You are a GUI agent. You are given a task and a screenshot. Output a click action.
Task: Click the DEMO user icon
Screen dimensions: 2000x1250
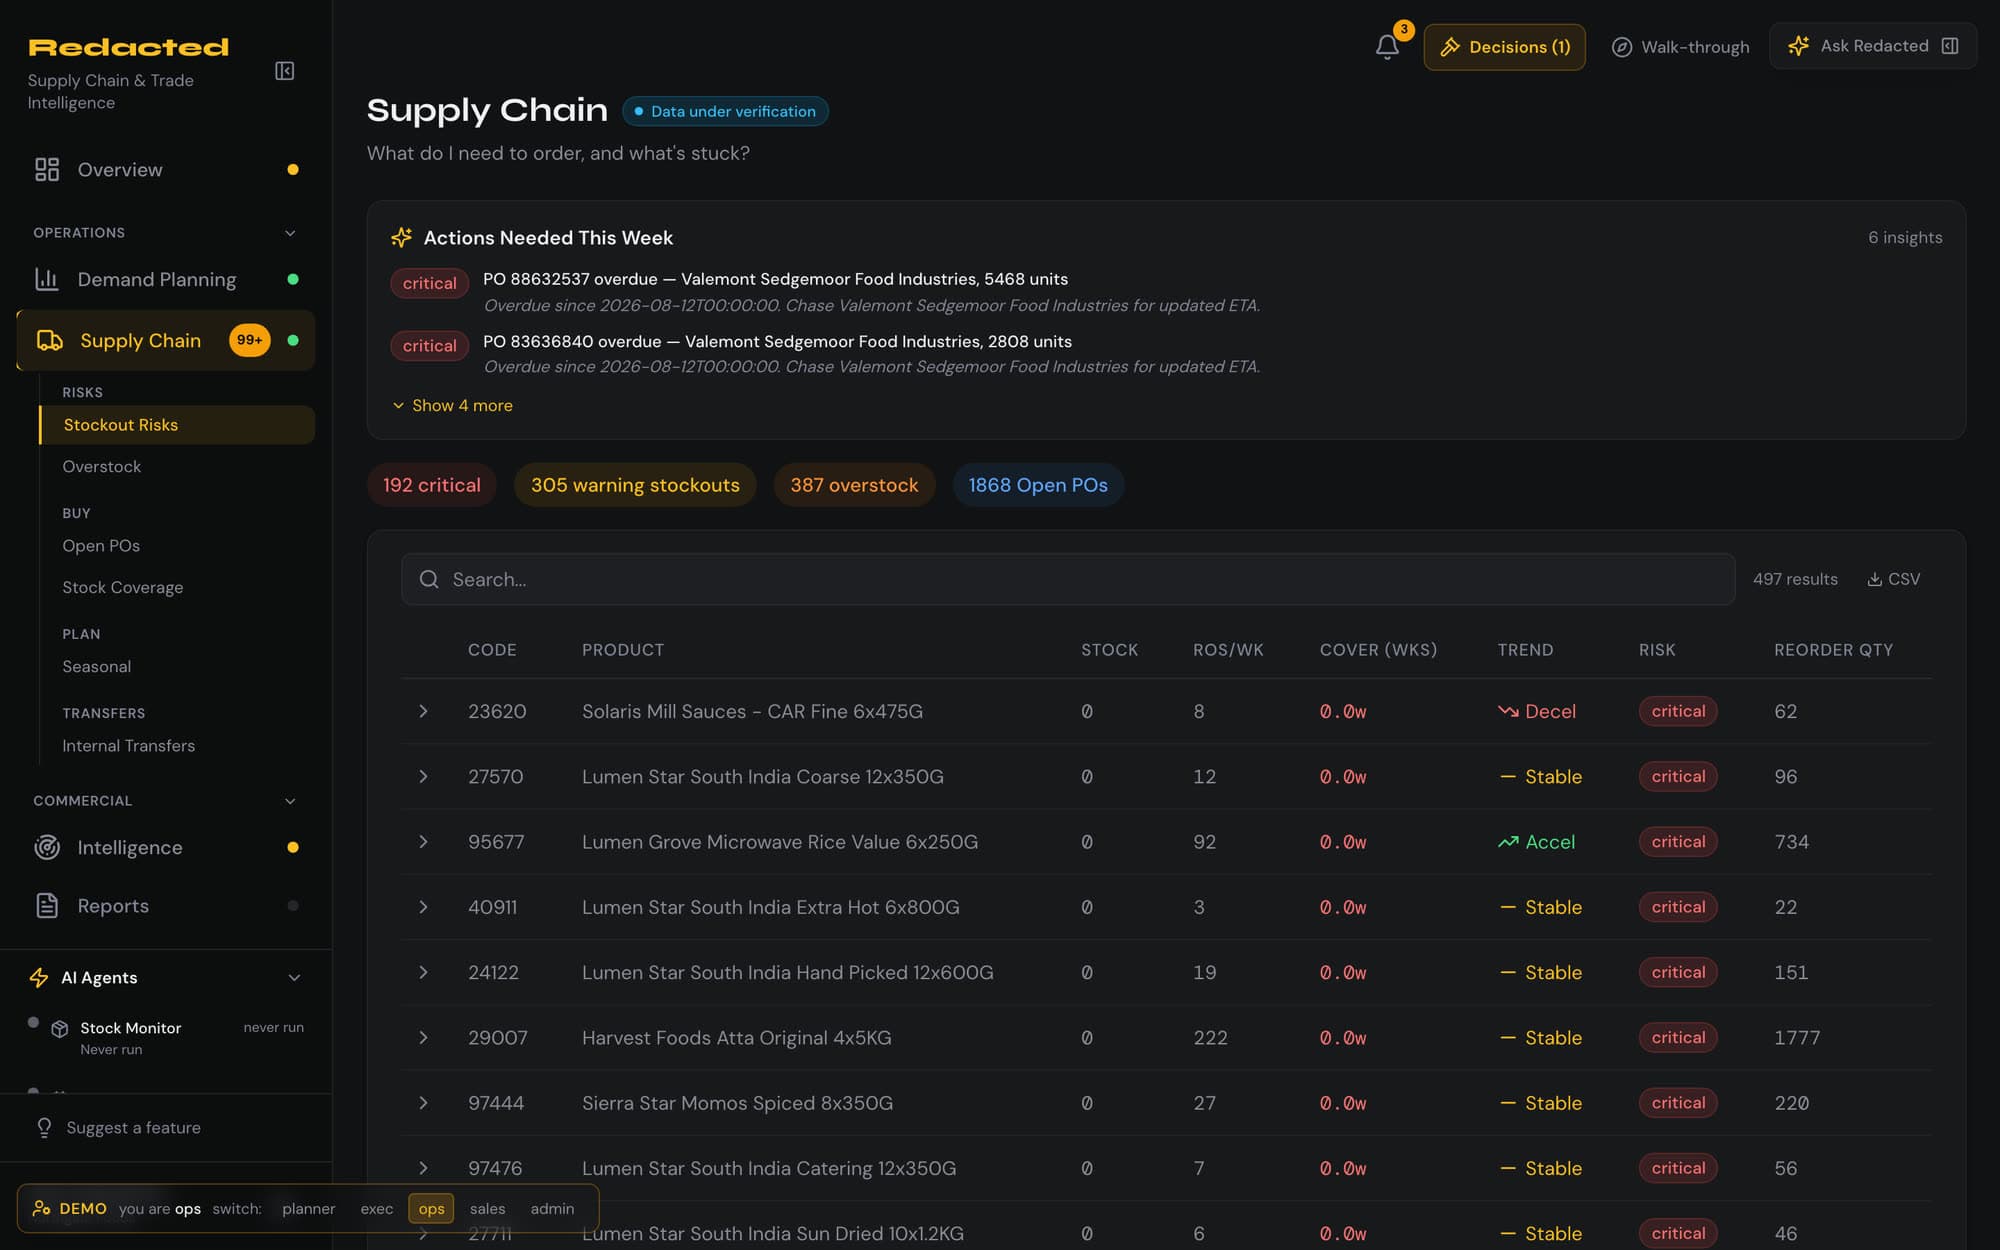[x=42, y=1208]
